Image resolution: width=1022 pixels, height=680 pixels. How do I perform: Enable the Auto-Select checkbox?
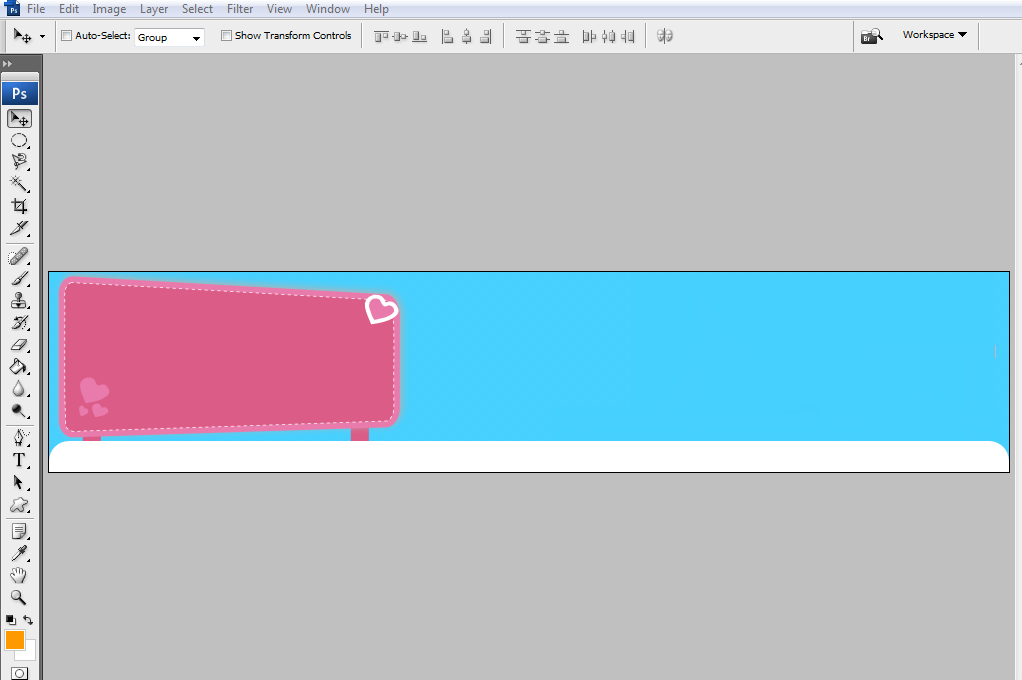tap(66, 36)
